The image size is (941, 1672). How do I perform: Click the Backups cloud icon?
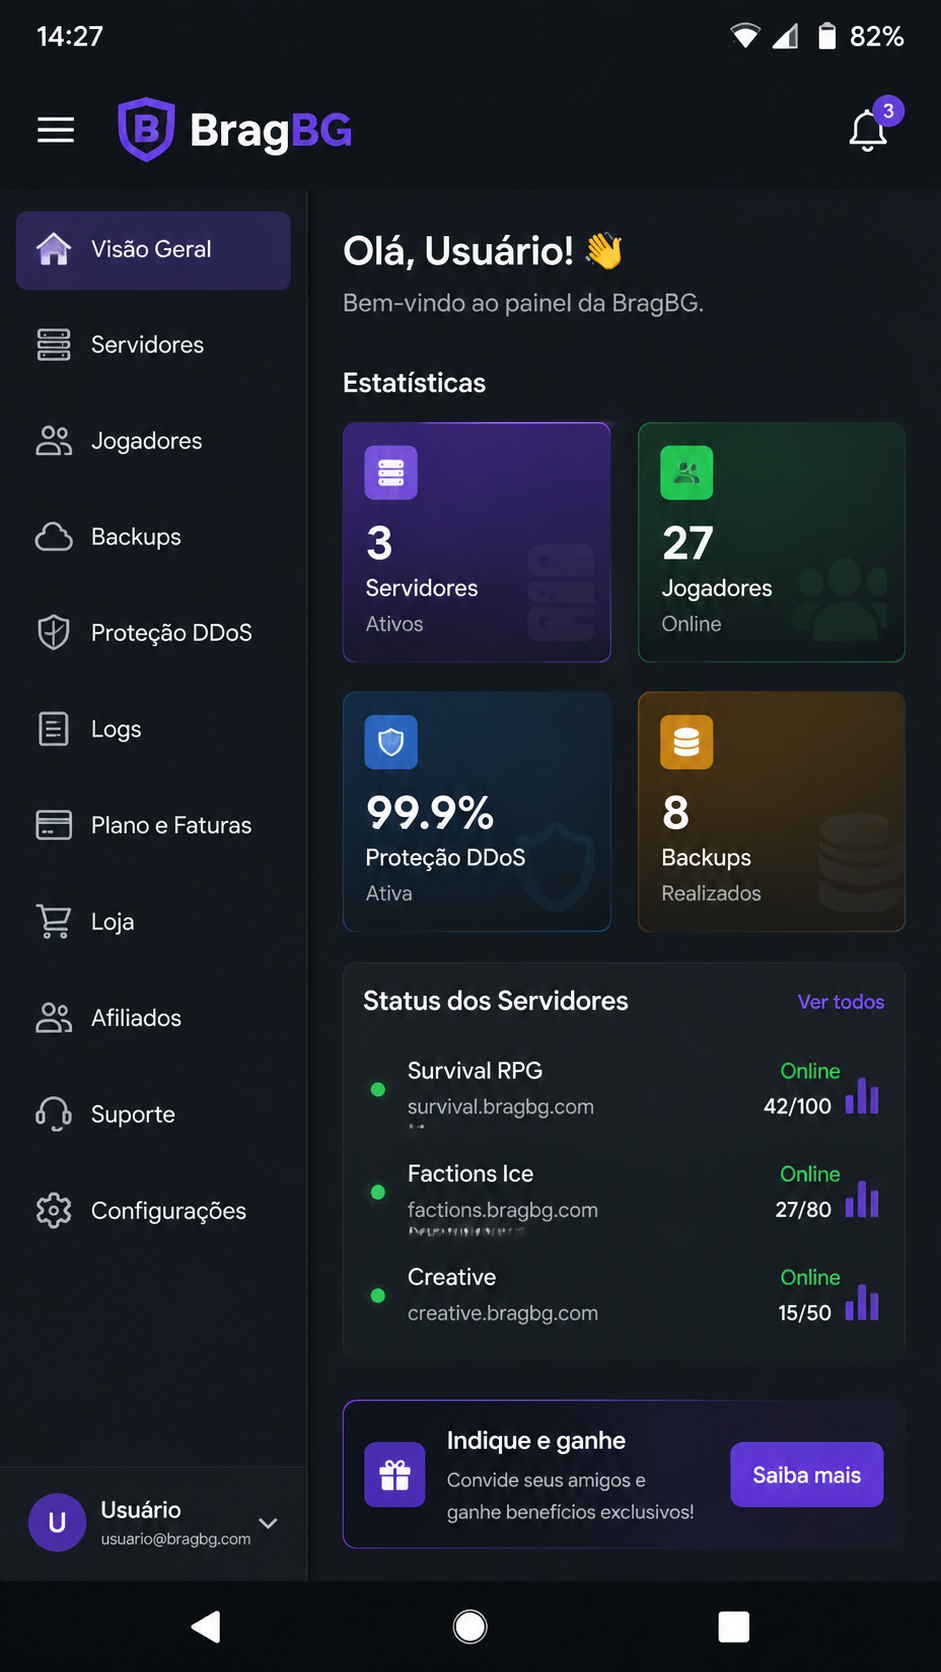[54, 537]
